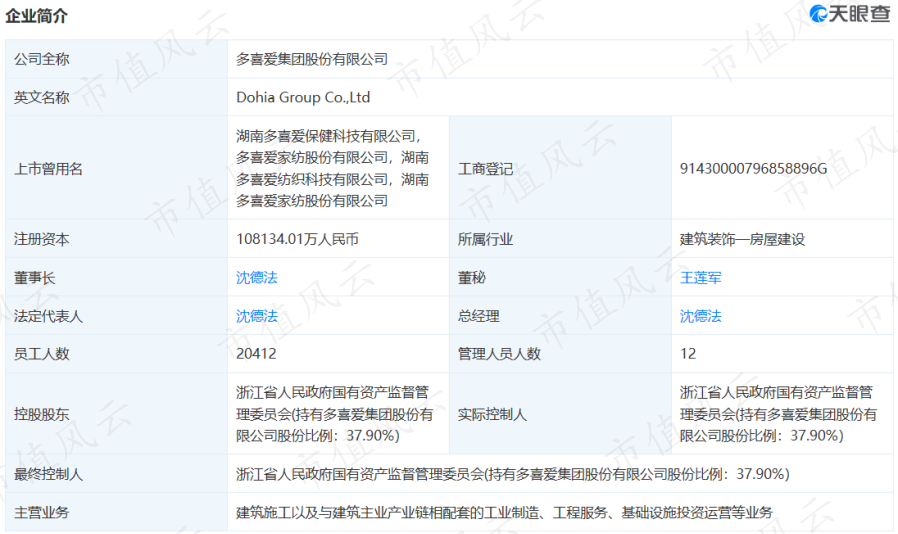Click the 实际控制人 label cell
Screen dimensions: 898x534
[x=560, y=414]
